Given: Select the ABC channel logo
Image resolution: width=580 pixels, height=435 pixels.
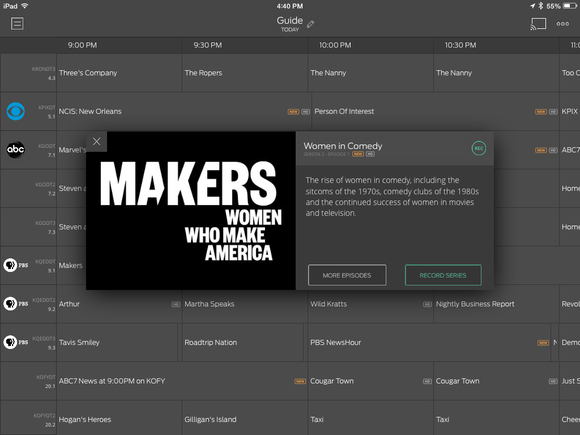Looking at the screenshot, I should 16,149.
